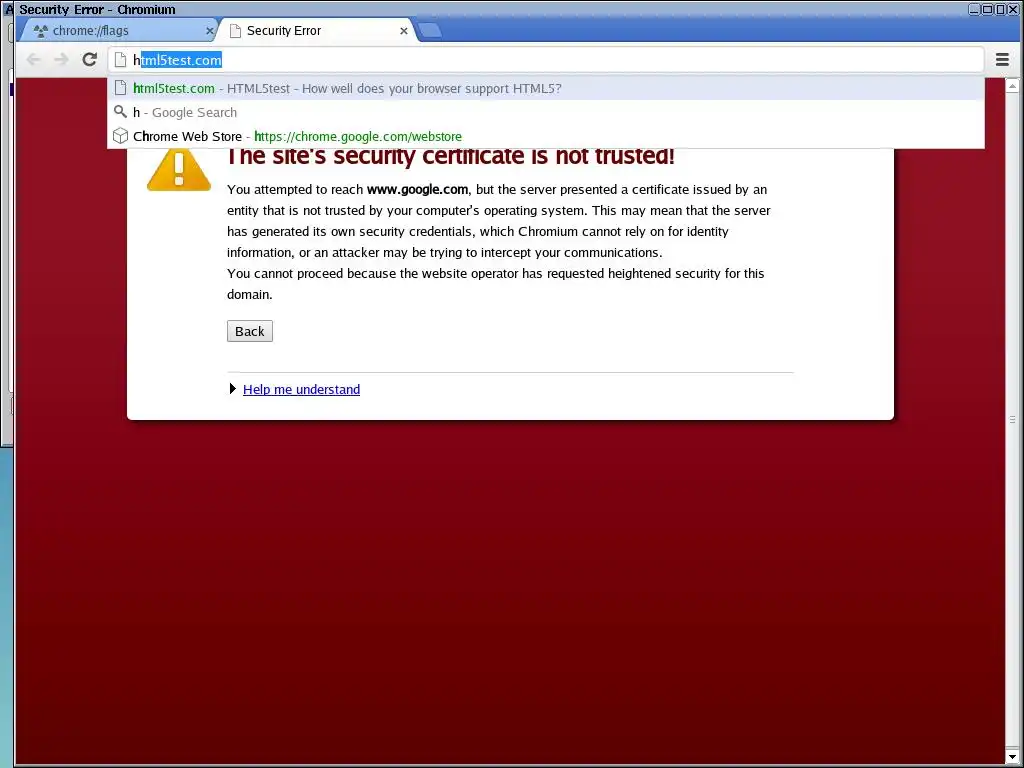The height and width of the screenshot is (768, 1024).
Task: Select the 'h - Google Search' suggestion
Action: 546,112
